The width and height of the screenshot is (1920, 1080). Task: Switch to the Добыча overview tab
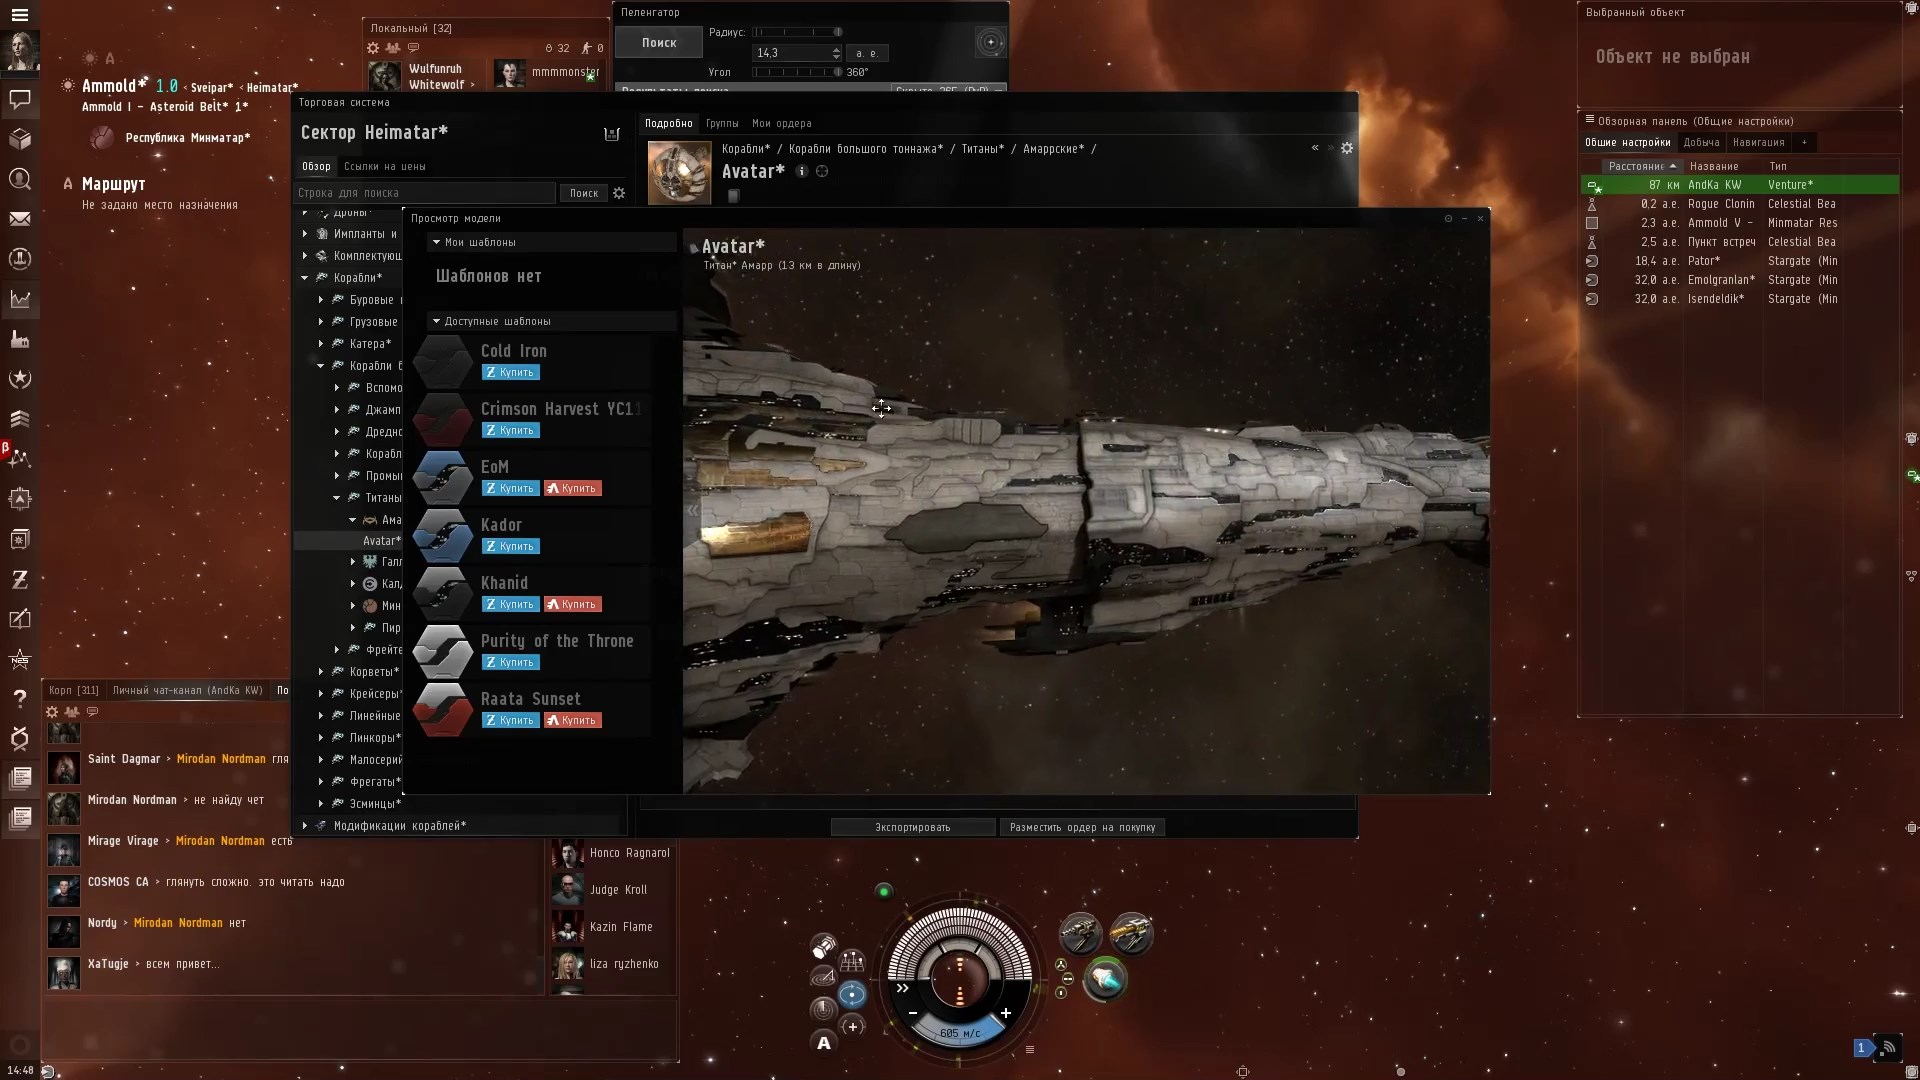pyautogui.click(x=1702, y=142)
